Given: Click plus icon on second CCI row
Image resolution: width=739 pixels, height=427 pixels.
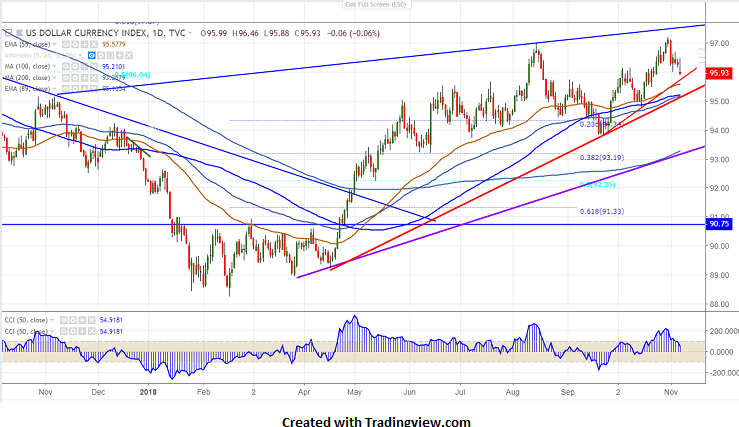Looking at the screenshot, I should coord(83,332).
